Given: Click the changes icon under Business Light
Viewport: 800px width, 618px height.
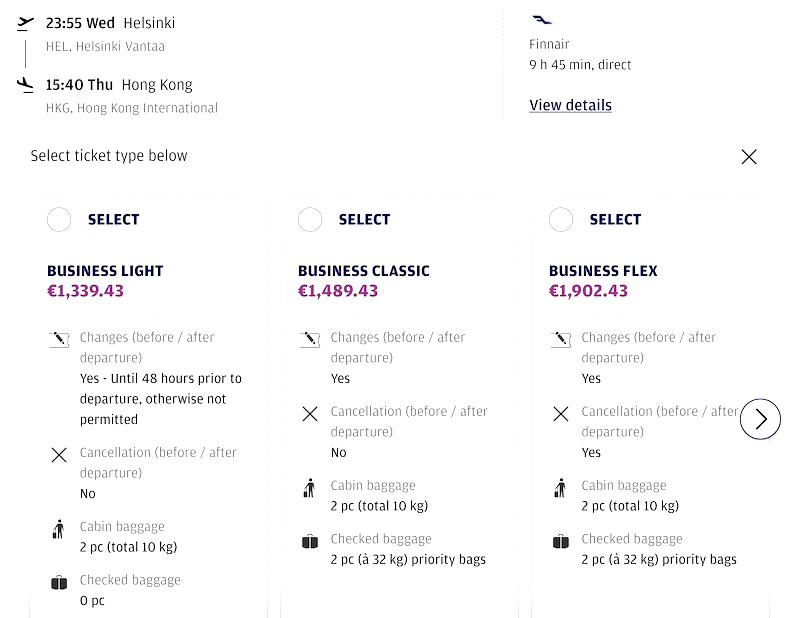Looking at the screenshot, I should click(x=58, y=339).
